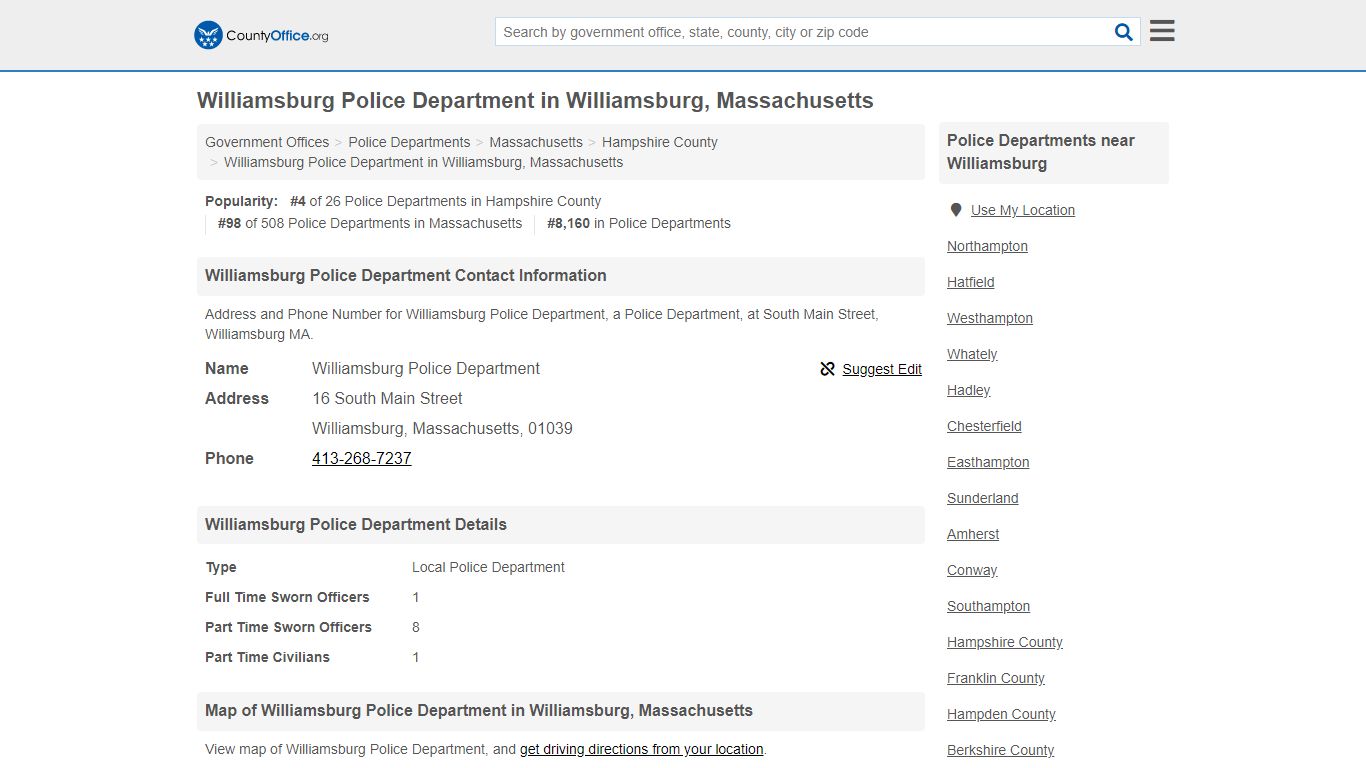Open Chesterfield link in sidebar
The height and width of the screenshot is (768, 1366).
[x=984, y=426]
